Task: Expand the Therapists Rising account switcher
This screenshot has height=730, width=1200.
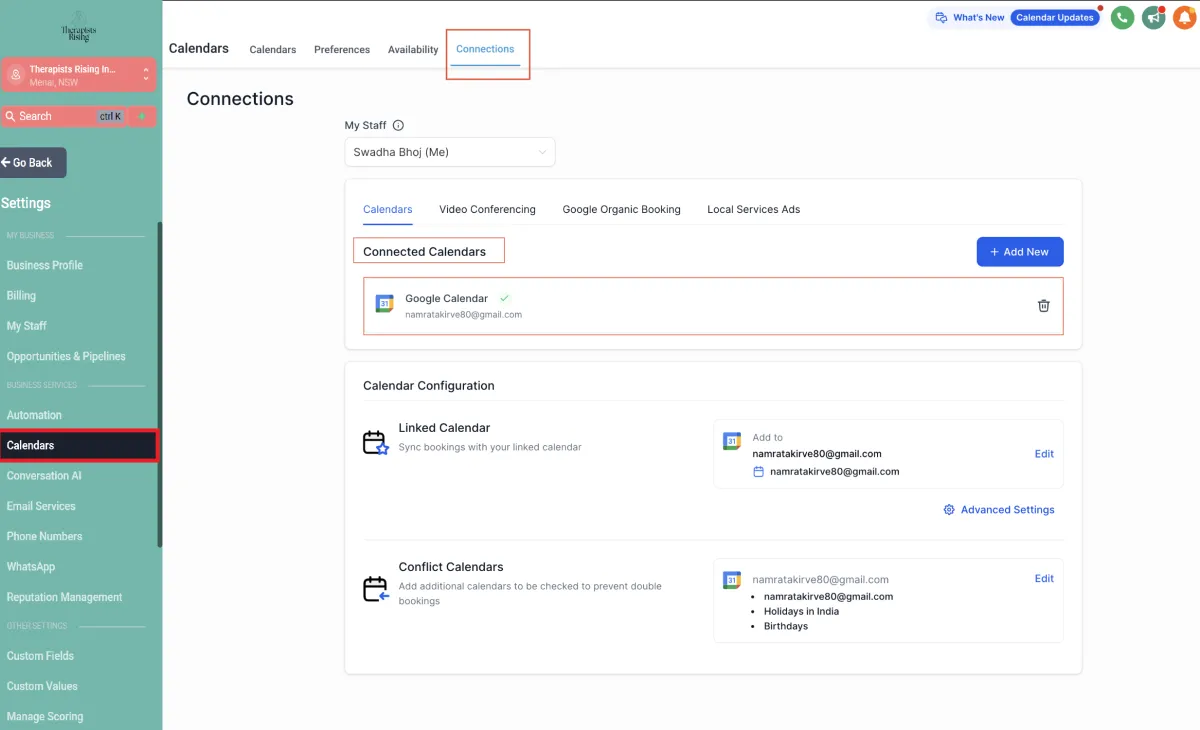Action: coord(146,75)
